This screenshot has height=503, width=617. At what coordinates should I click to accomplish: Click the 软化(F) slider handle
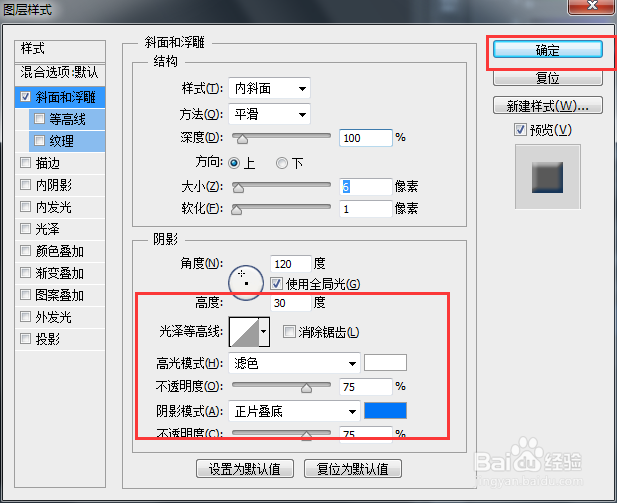click(x=236, y=210)
